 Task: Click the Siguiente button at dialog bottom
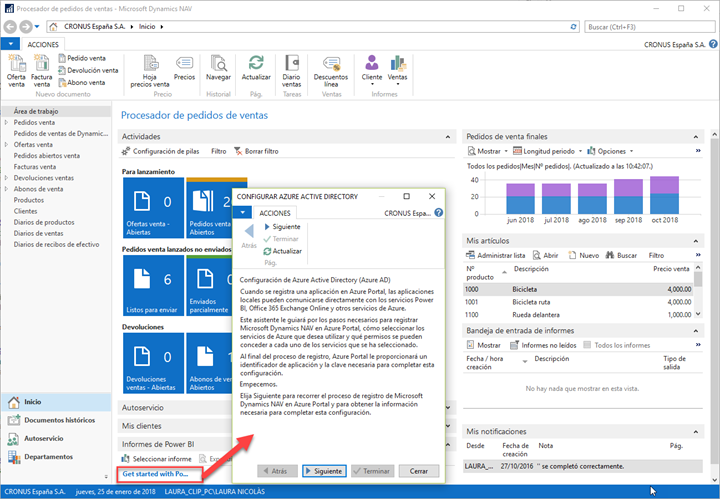(x=324, y=471)
